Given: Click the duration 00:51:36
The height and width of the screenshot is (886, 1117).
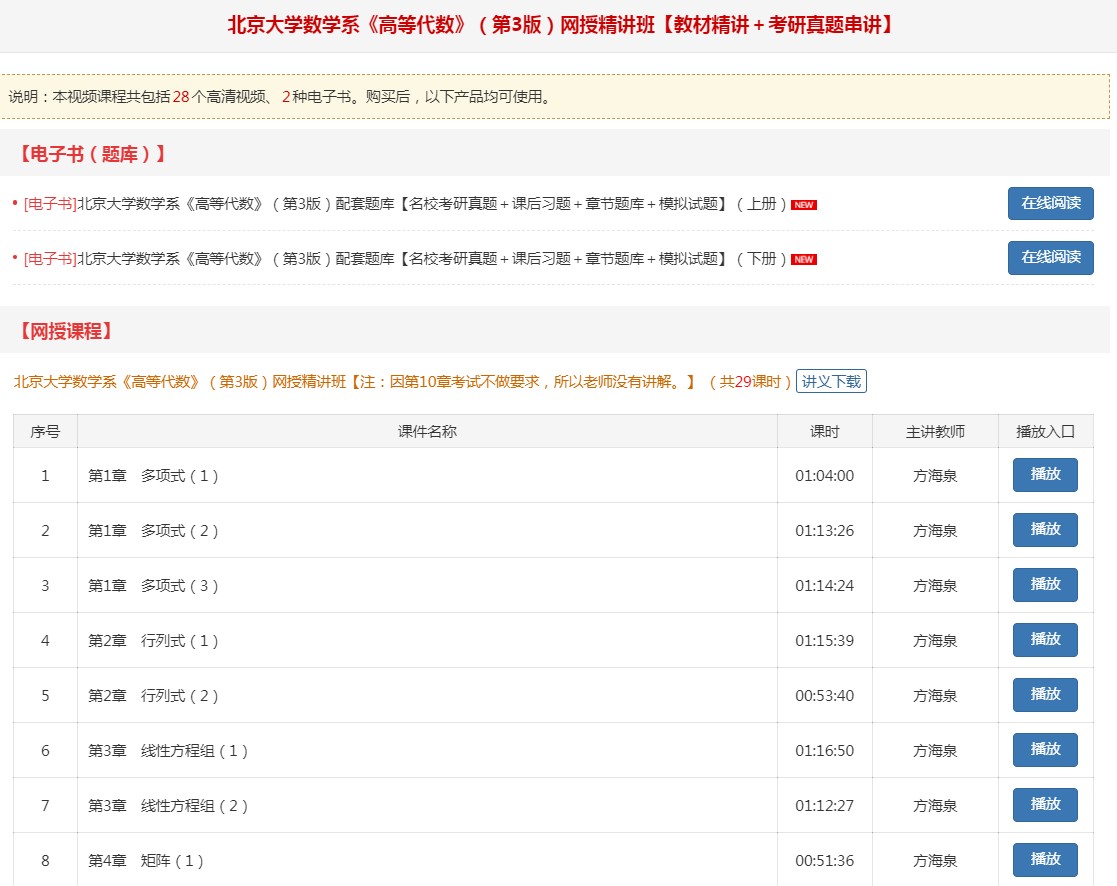Looking at the screenshot, I should coord(824,860).
